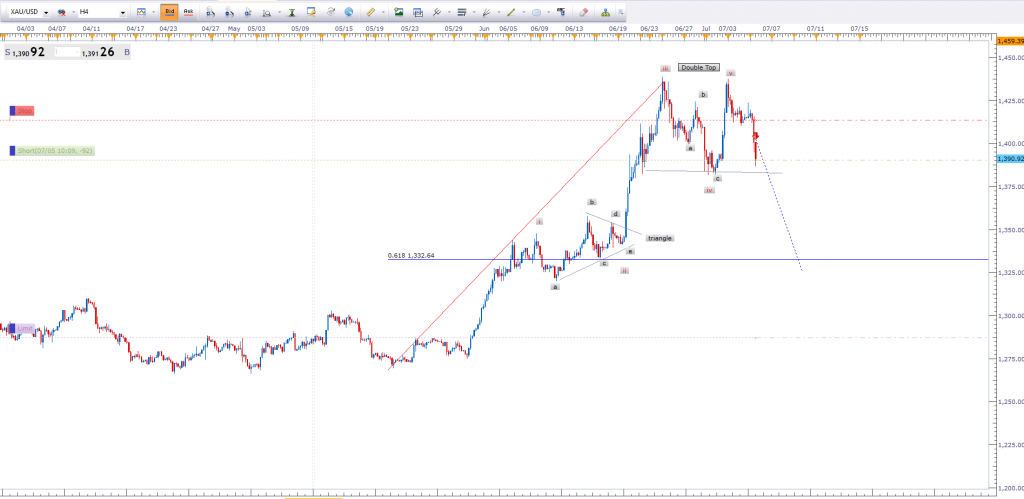Click the red Stop order label
Viewport: 1024px width, 499px height.
point(23,111)
